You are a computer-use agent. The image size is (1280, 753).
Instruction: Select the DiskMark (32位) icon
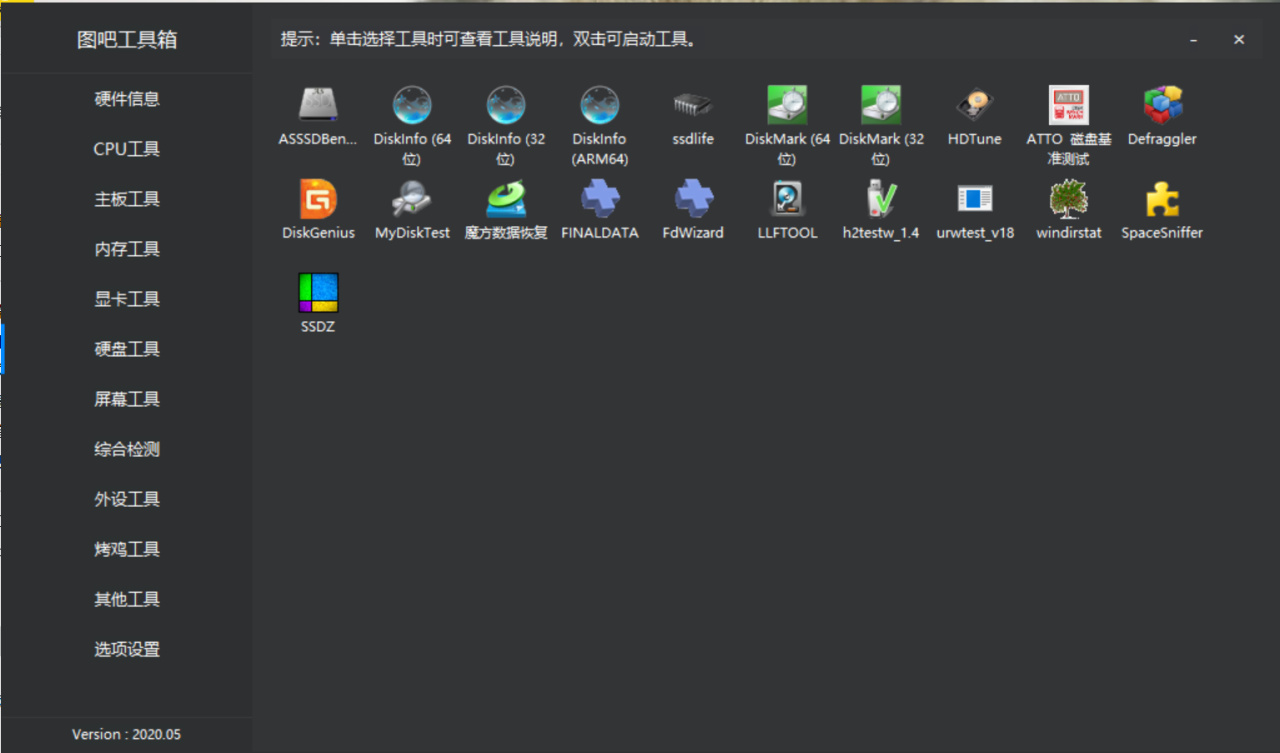coord(881,105)
